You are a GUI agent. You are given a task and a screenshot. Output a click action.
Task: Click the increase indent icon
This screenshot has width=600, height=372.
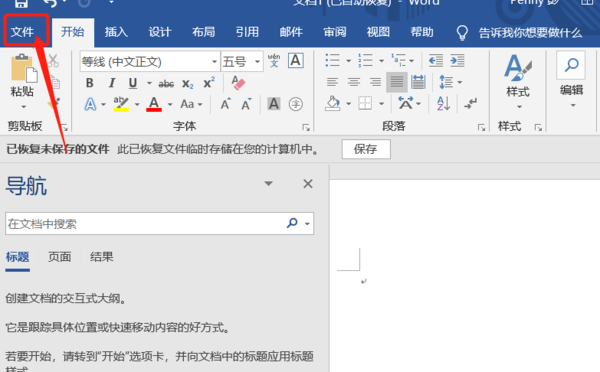457,60
